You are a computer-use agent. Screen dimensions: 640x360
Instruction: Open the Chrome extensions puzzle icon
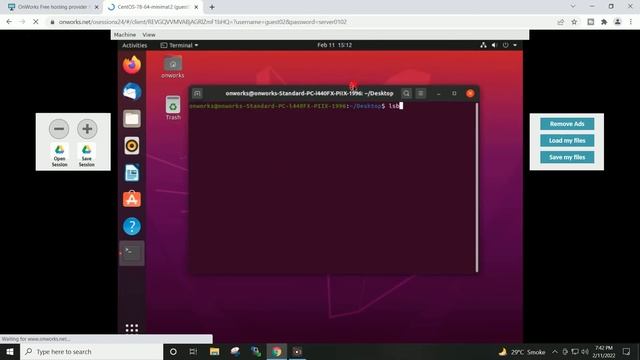click(604, 22)
